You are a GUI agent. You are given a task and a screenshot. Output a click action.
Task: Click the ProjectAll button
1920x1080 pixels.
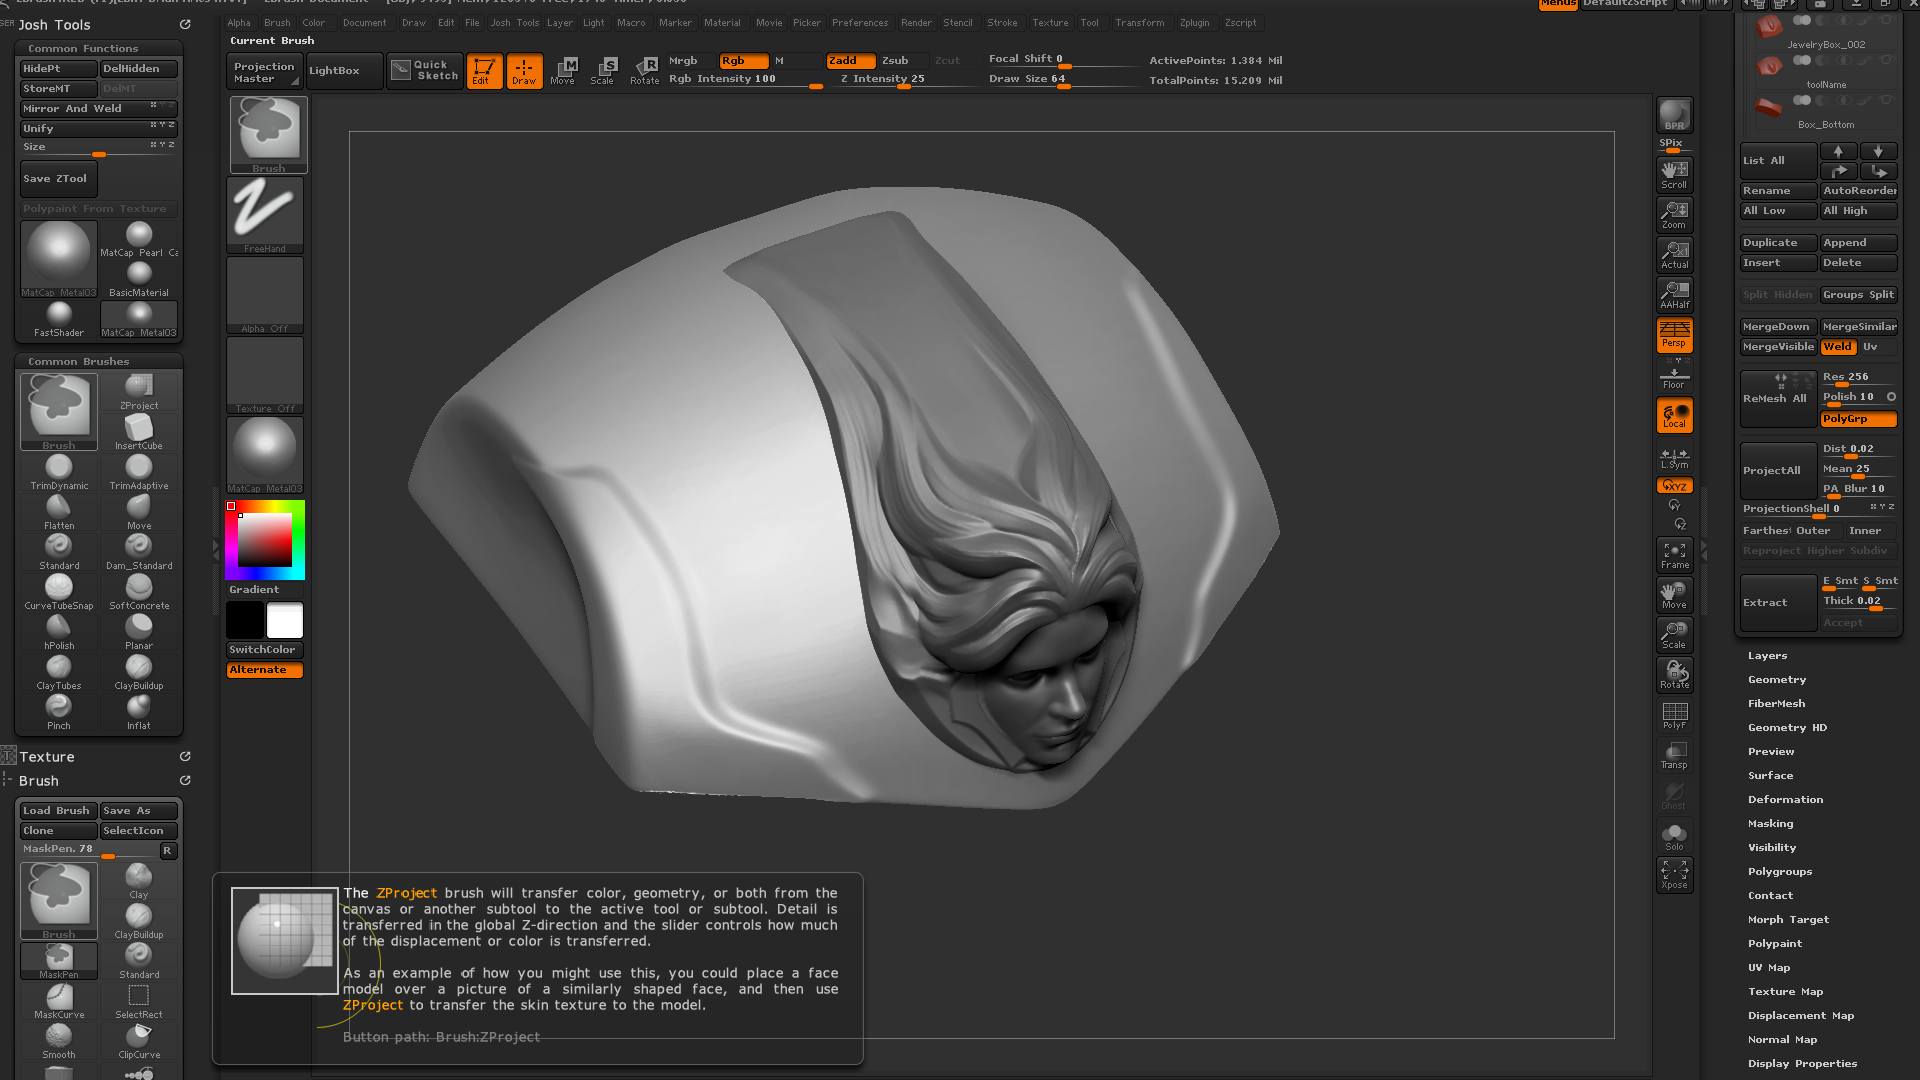(1778, 471)
